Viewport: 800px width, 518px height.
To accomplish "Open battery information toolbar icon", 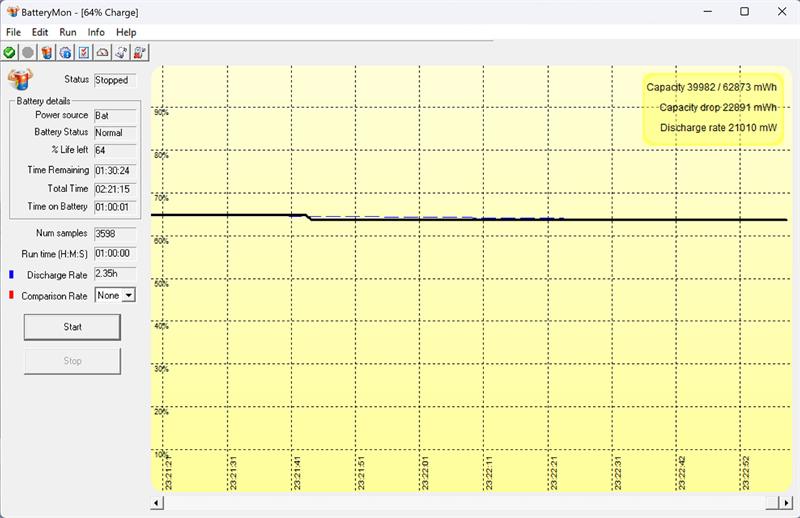I will pyautogui.click(x=47, y=53).
